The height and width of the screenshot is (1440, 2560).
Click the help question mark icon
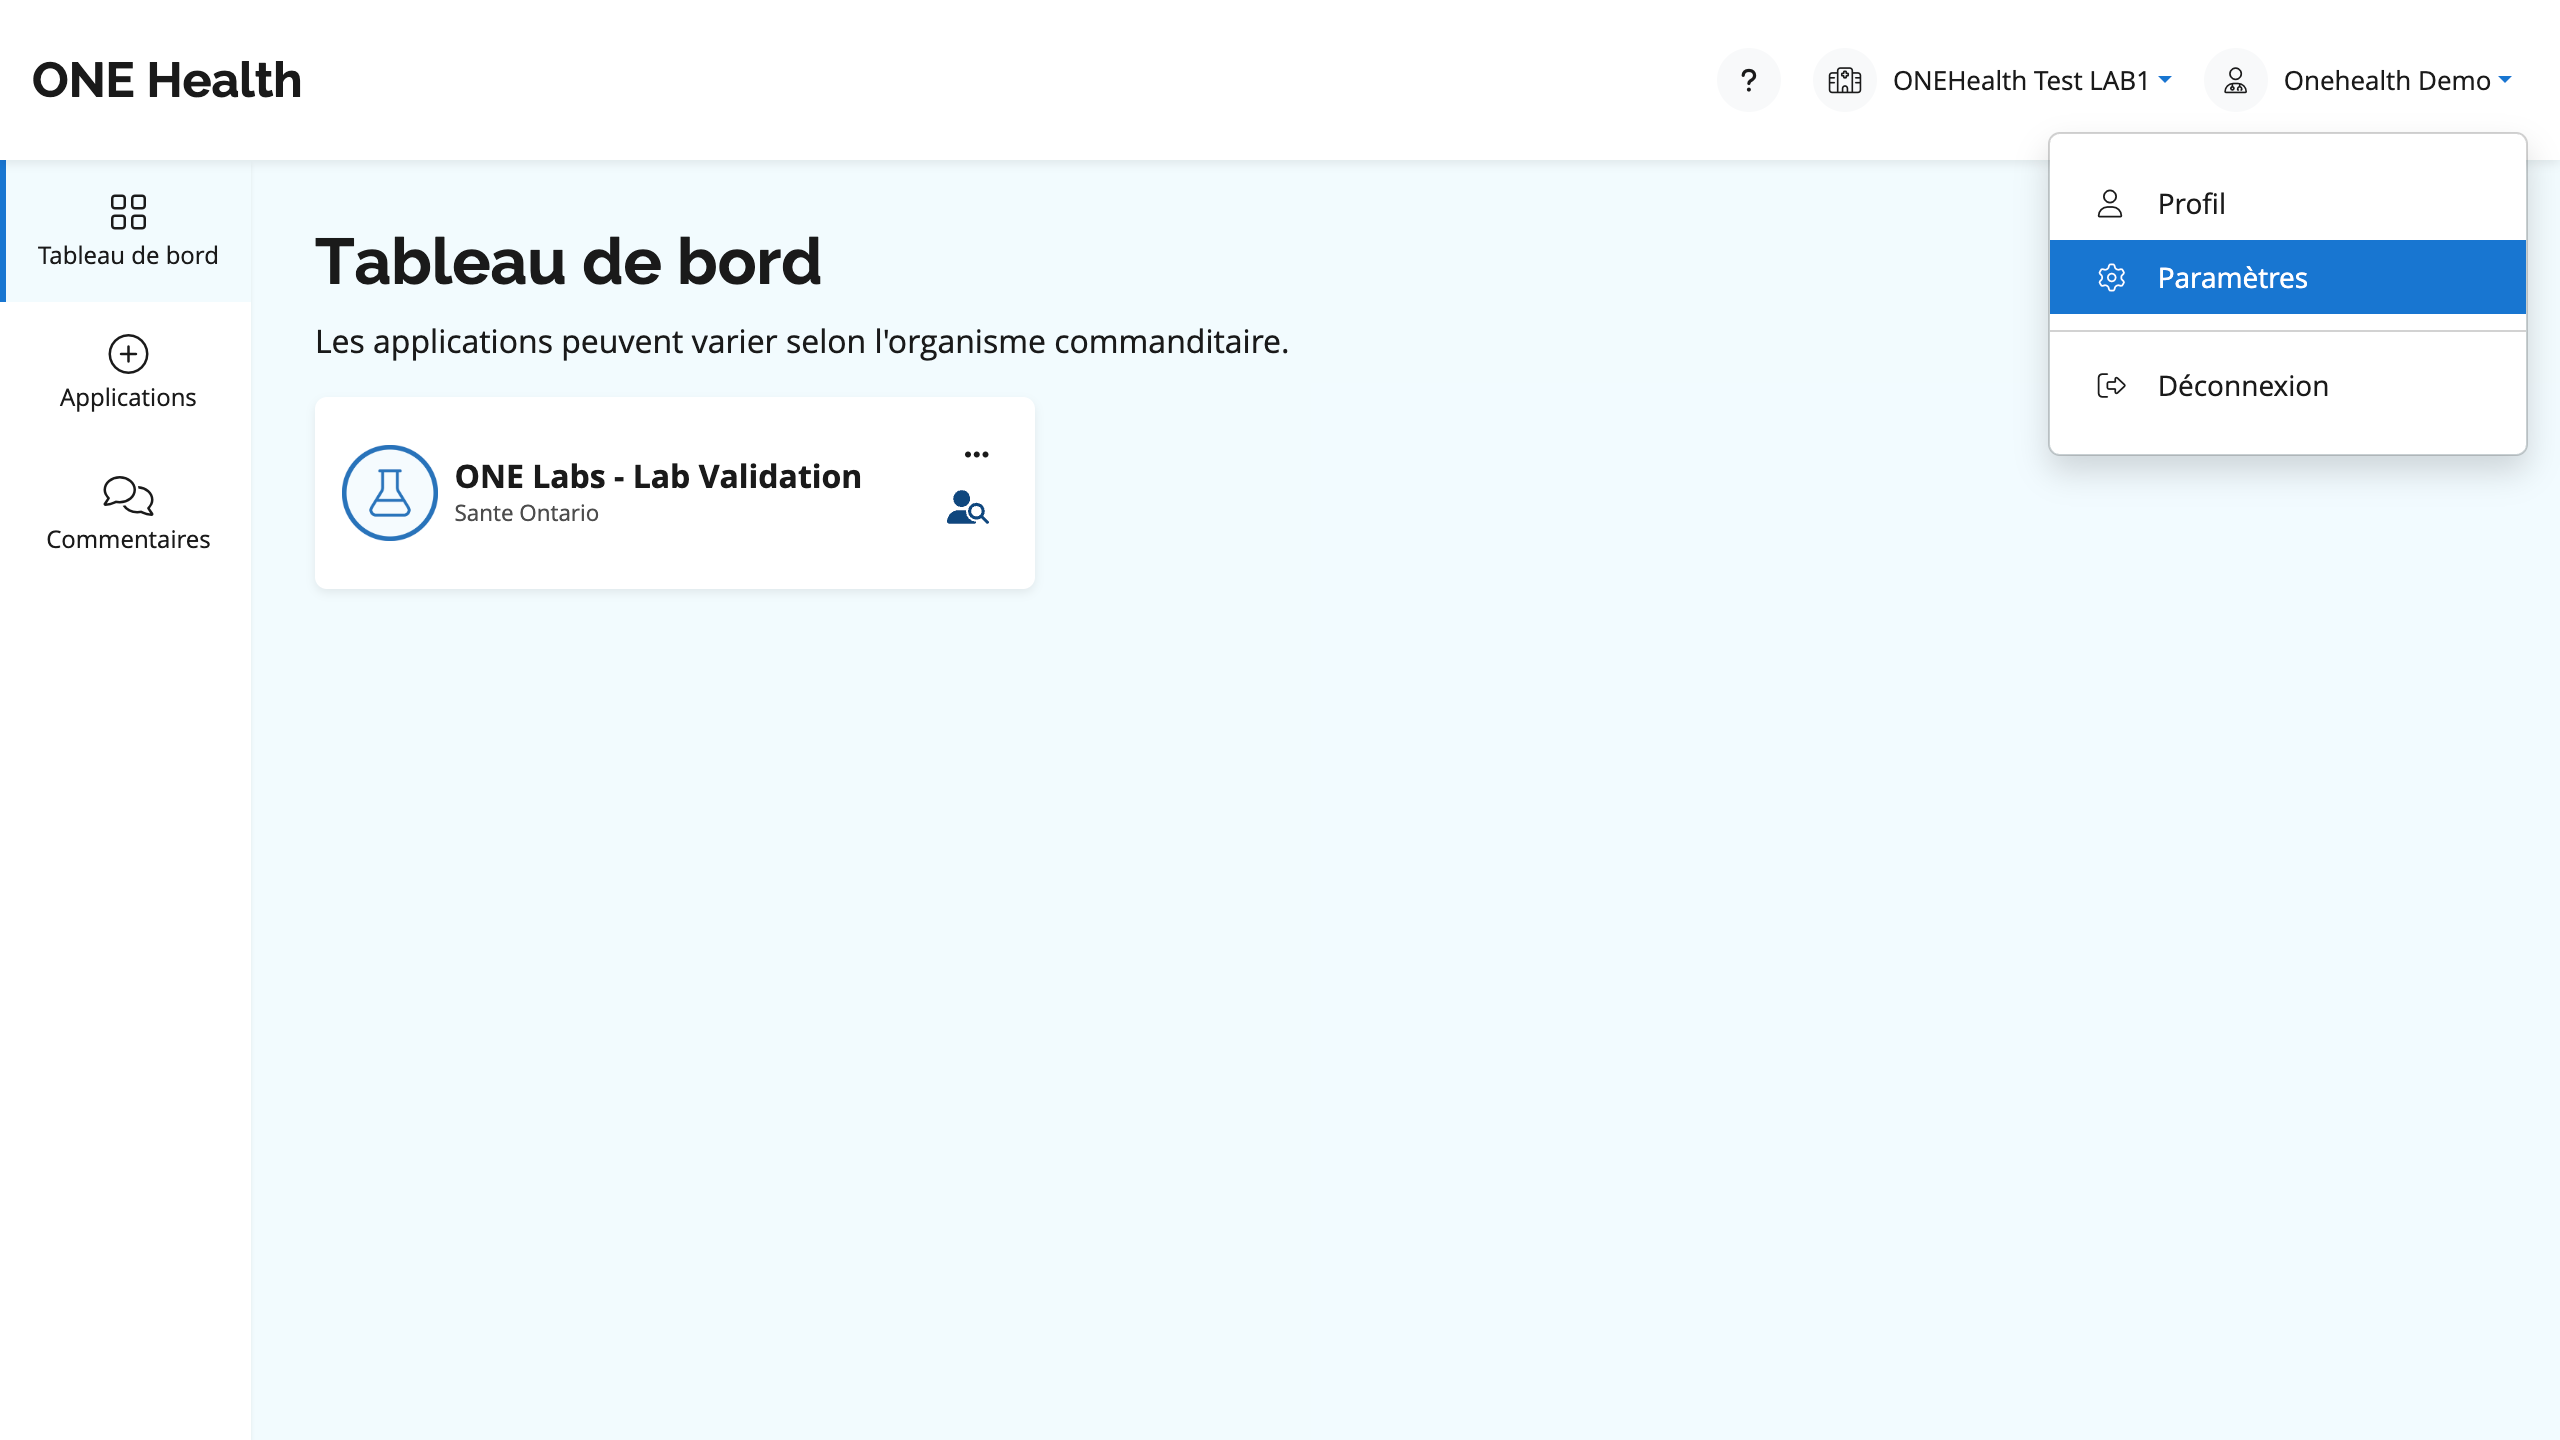pos(1748,80)
